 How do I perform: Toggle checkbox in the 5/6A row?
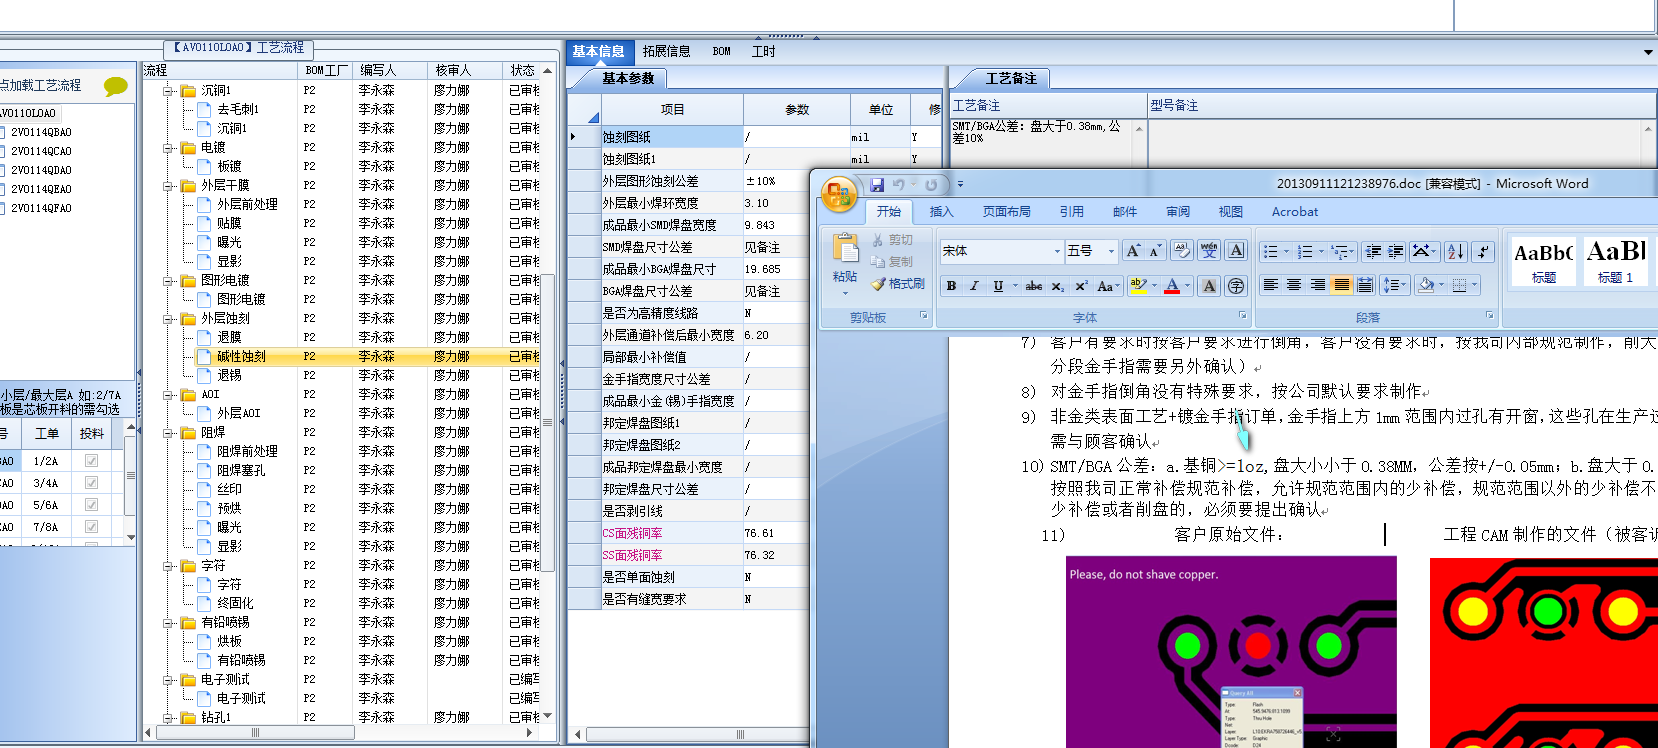91,505
